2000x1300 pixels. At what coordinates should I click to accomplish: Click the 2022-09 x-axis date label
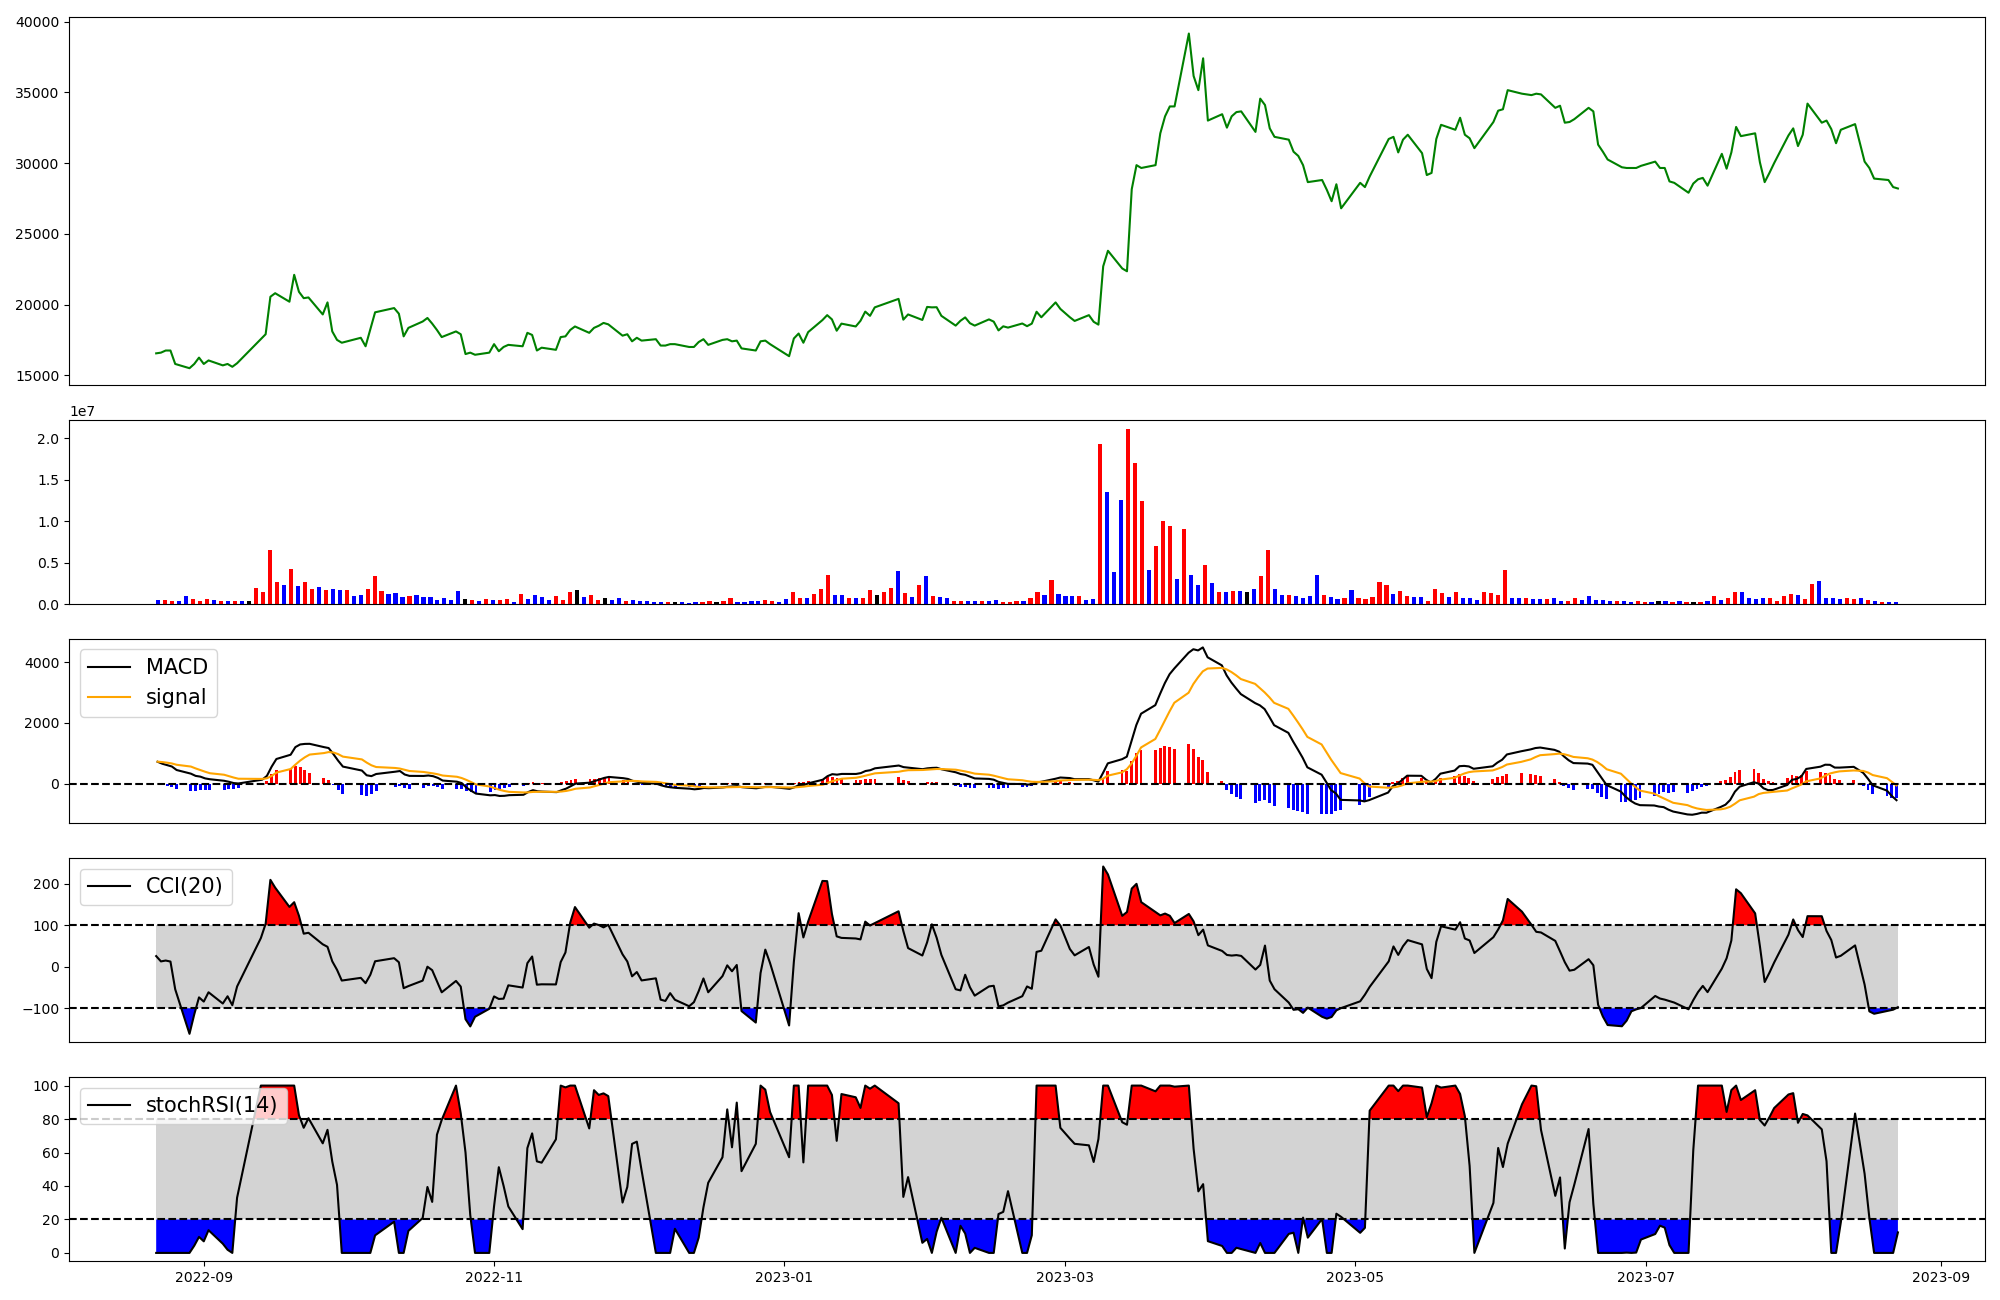204,1277
